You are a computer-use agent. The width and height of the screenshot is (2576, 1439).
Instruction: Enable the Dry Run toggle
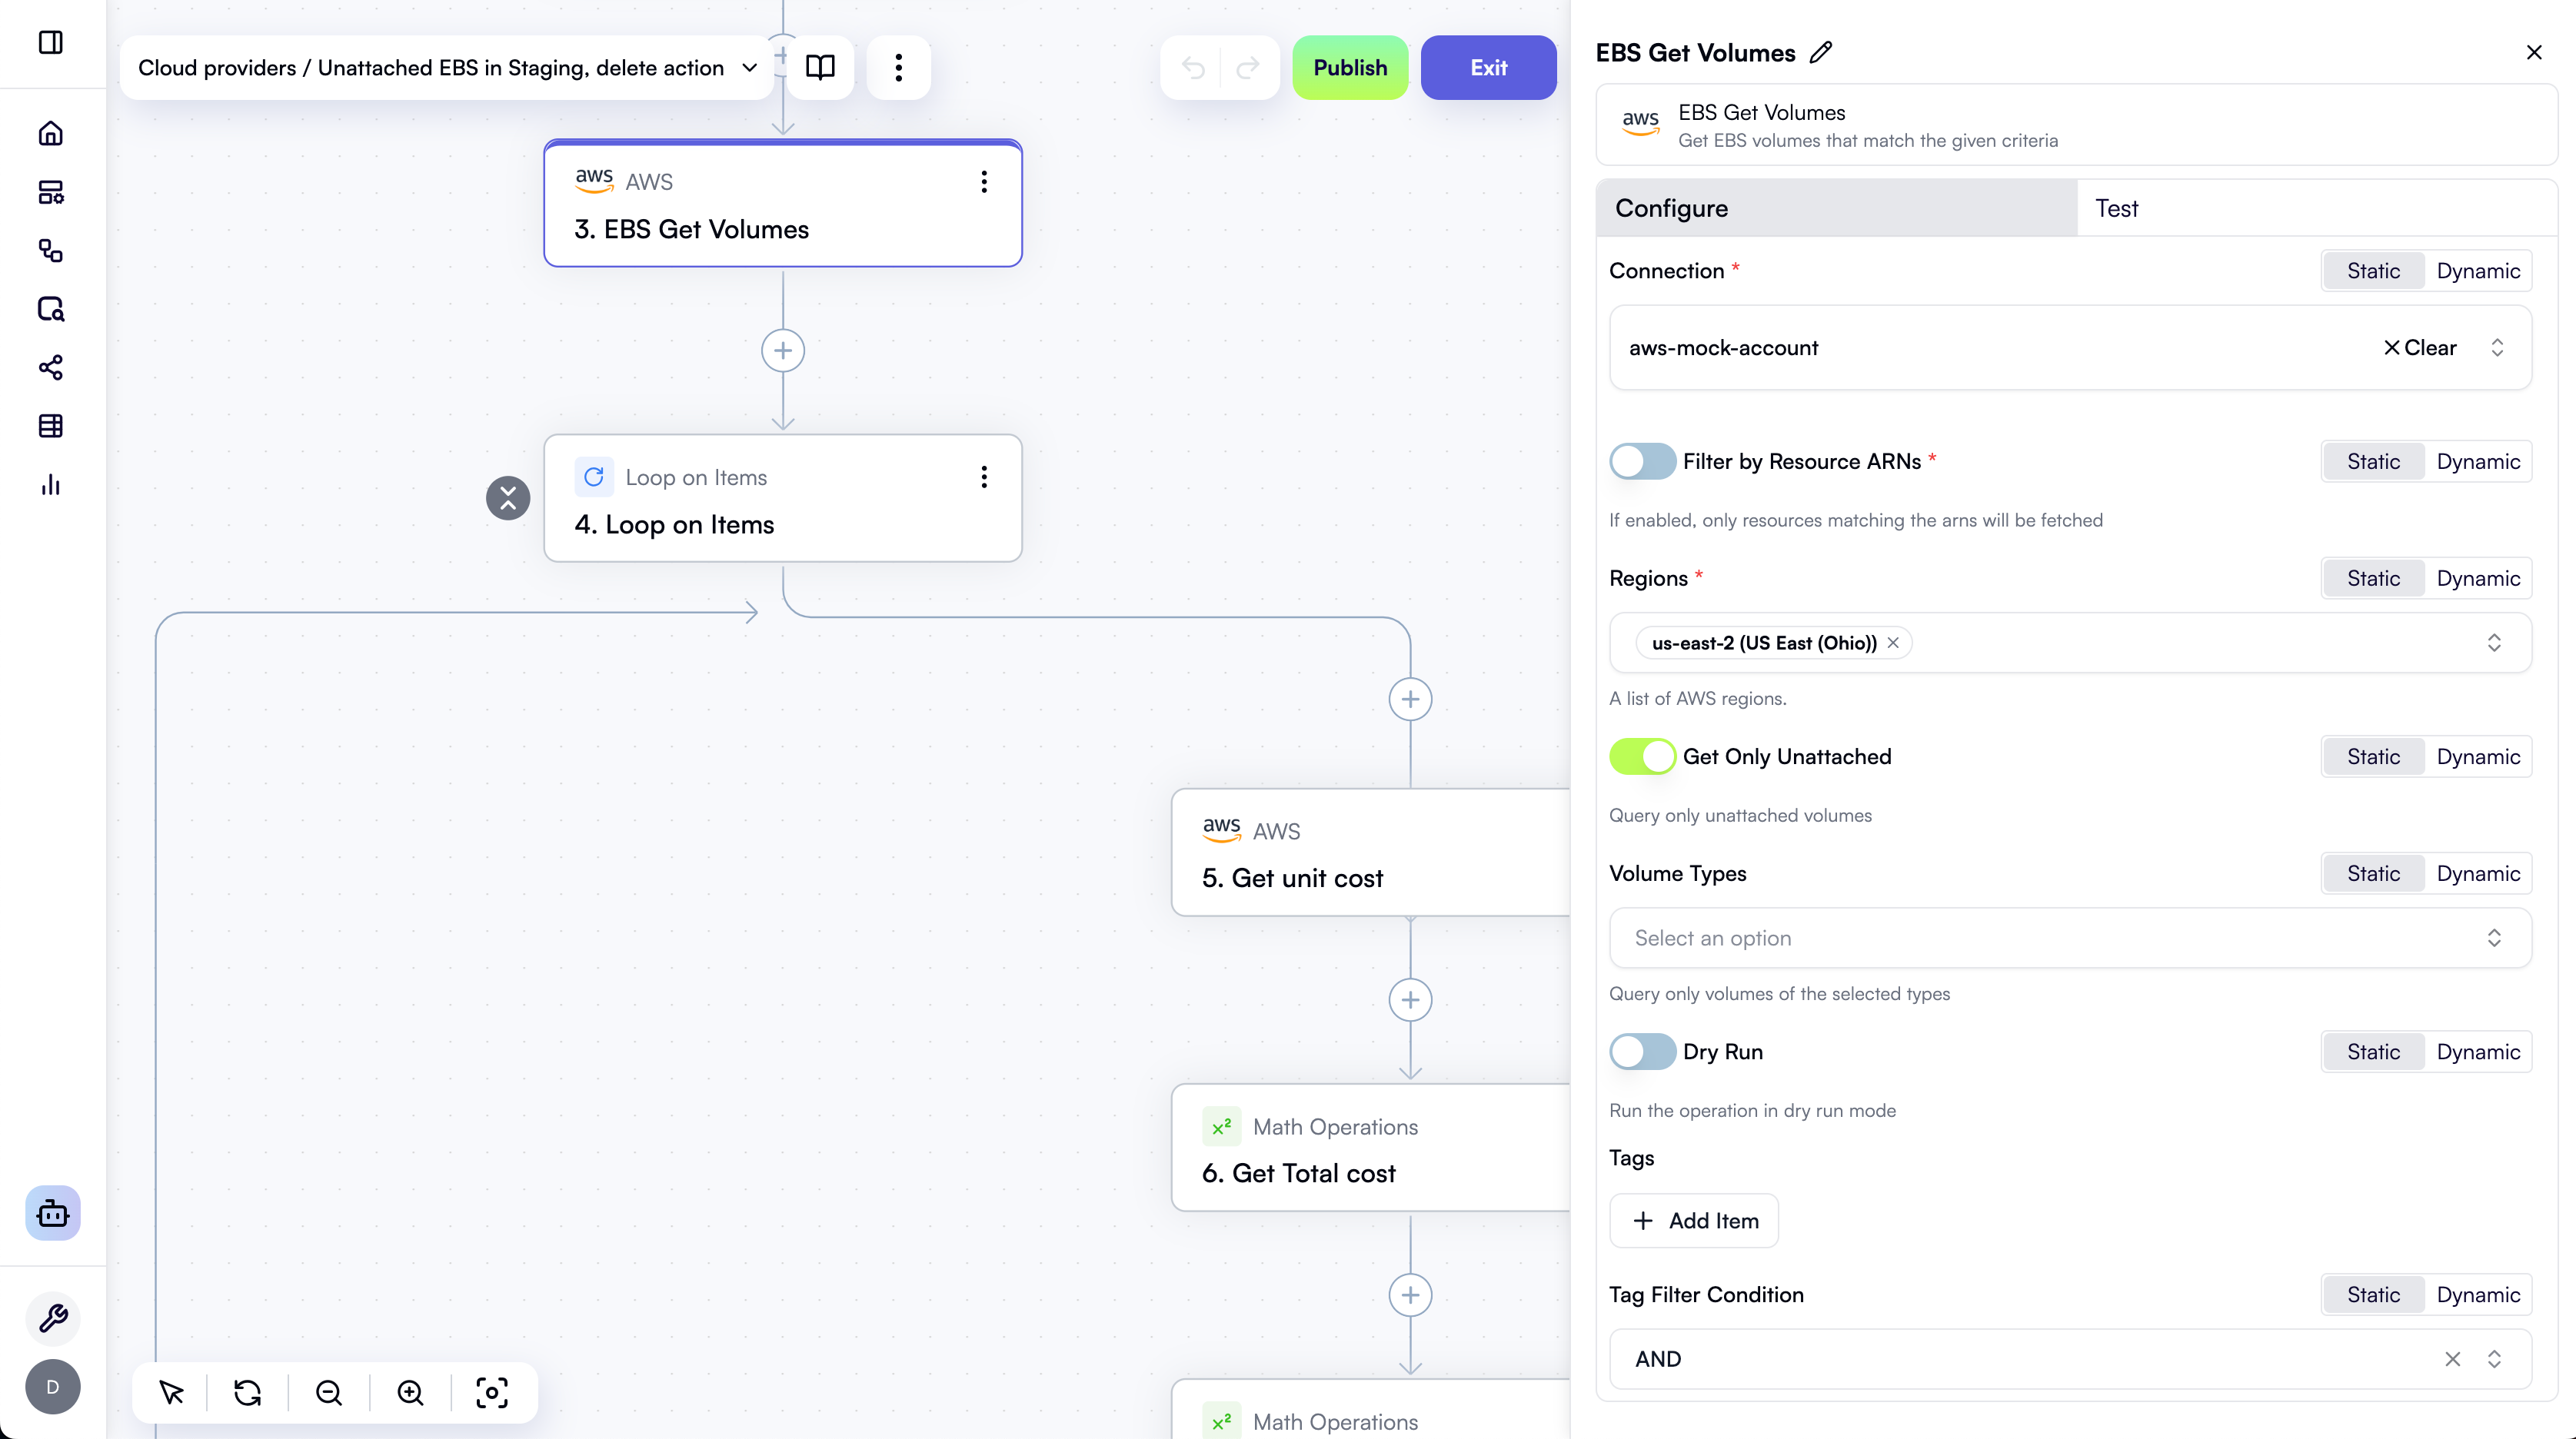(x=1641, y=1051)
